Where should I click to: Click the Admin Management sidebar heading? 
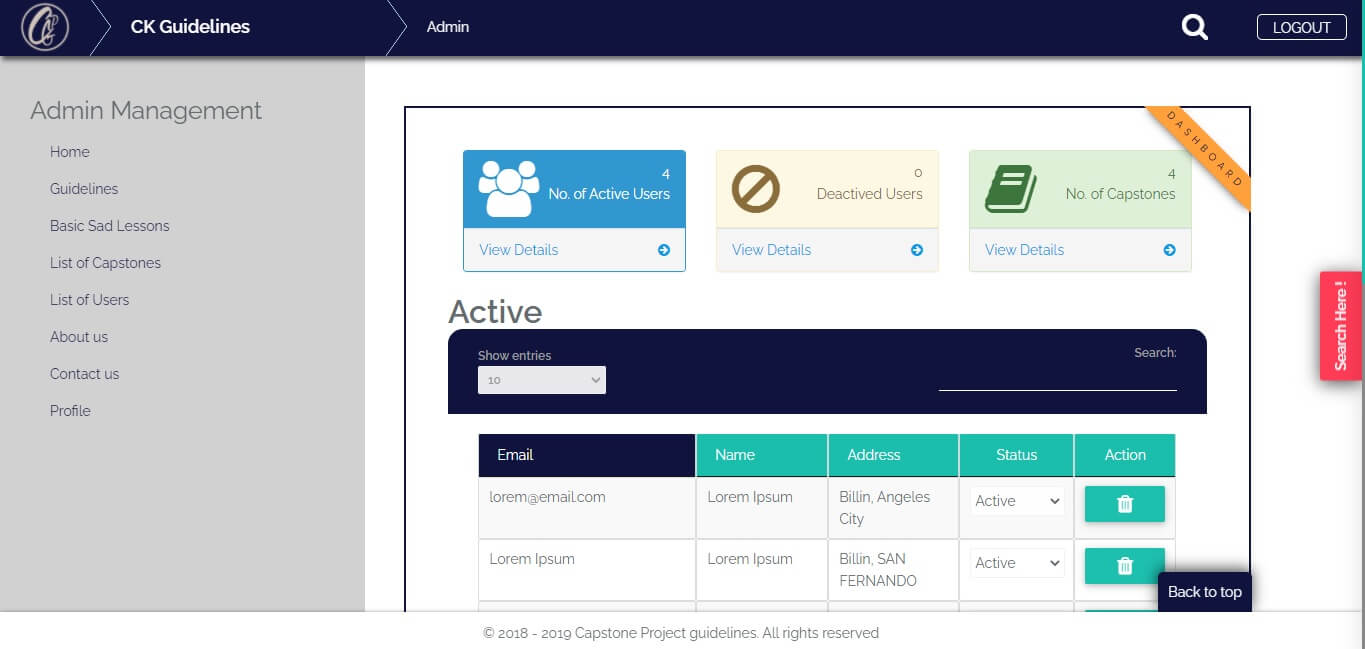tap(146, 111)
